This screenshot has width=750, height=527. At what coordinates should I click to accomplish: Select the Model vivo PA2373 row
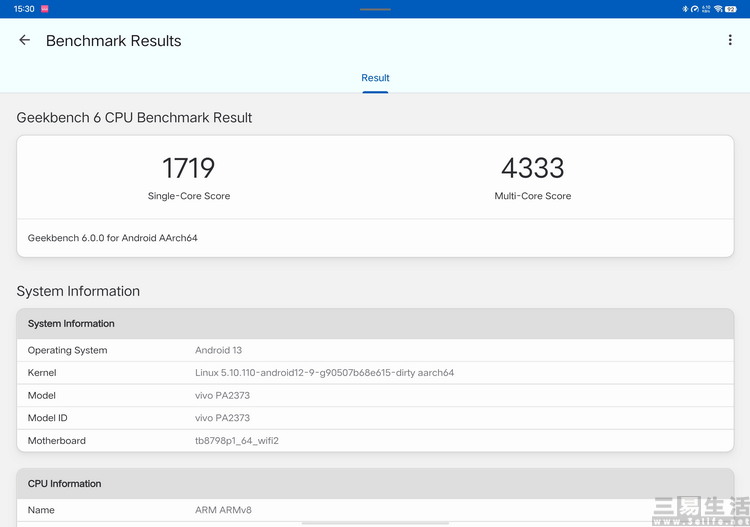[375, 395]
